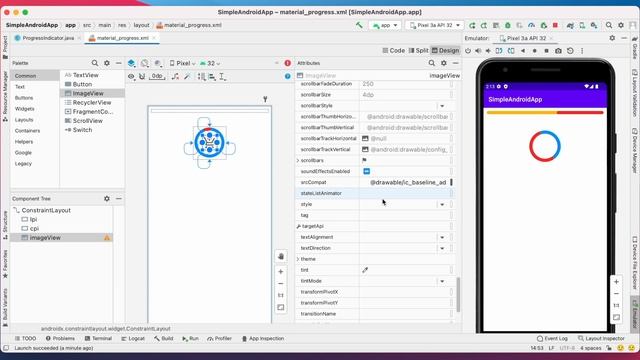Click the linear progress bar in emulator
The width and height of the screenshot is (640, 360).
click(545, 113)
